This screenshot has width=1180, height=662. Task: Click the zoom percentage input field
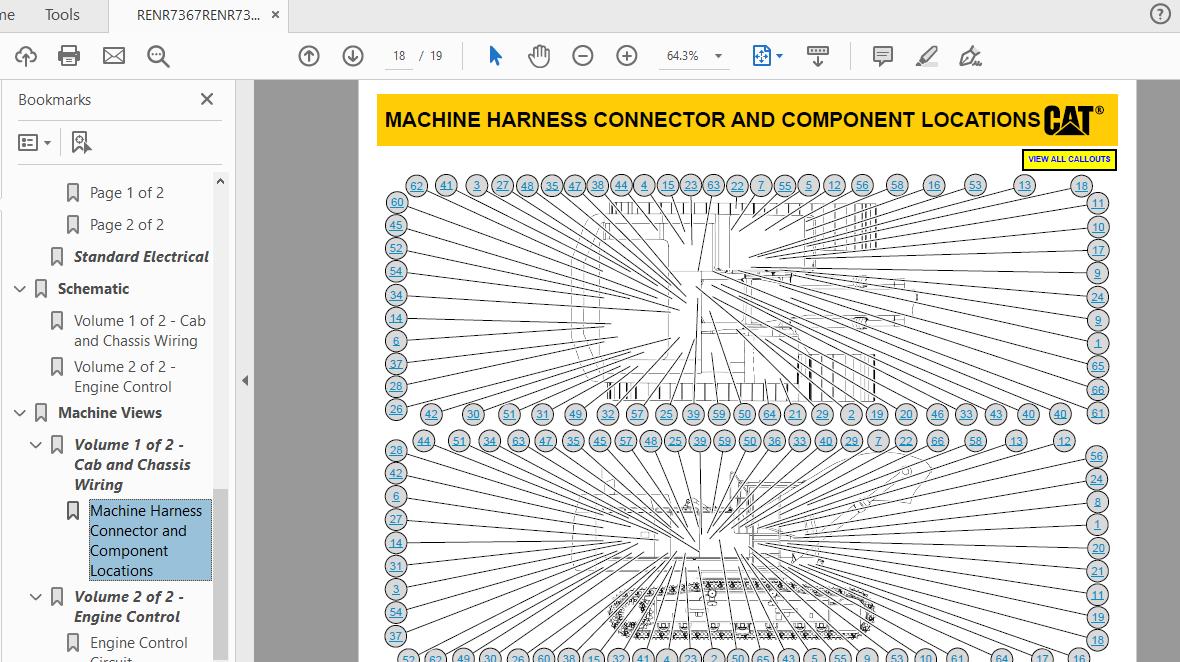pos(683,56)
